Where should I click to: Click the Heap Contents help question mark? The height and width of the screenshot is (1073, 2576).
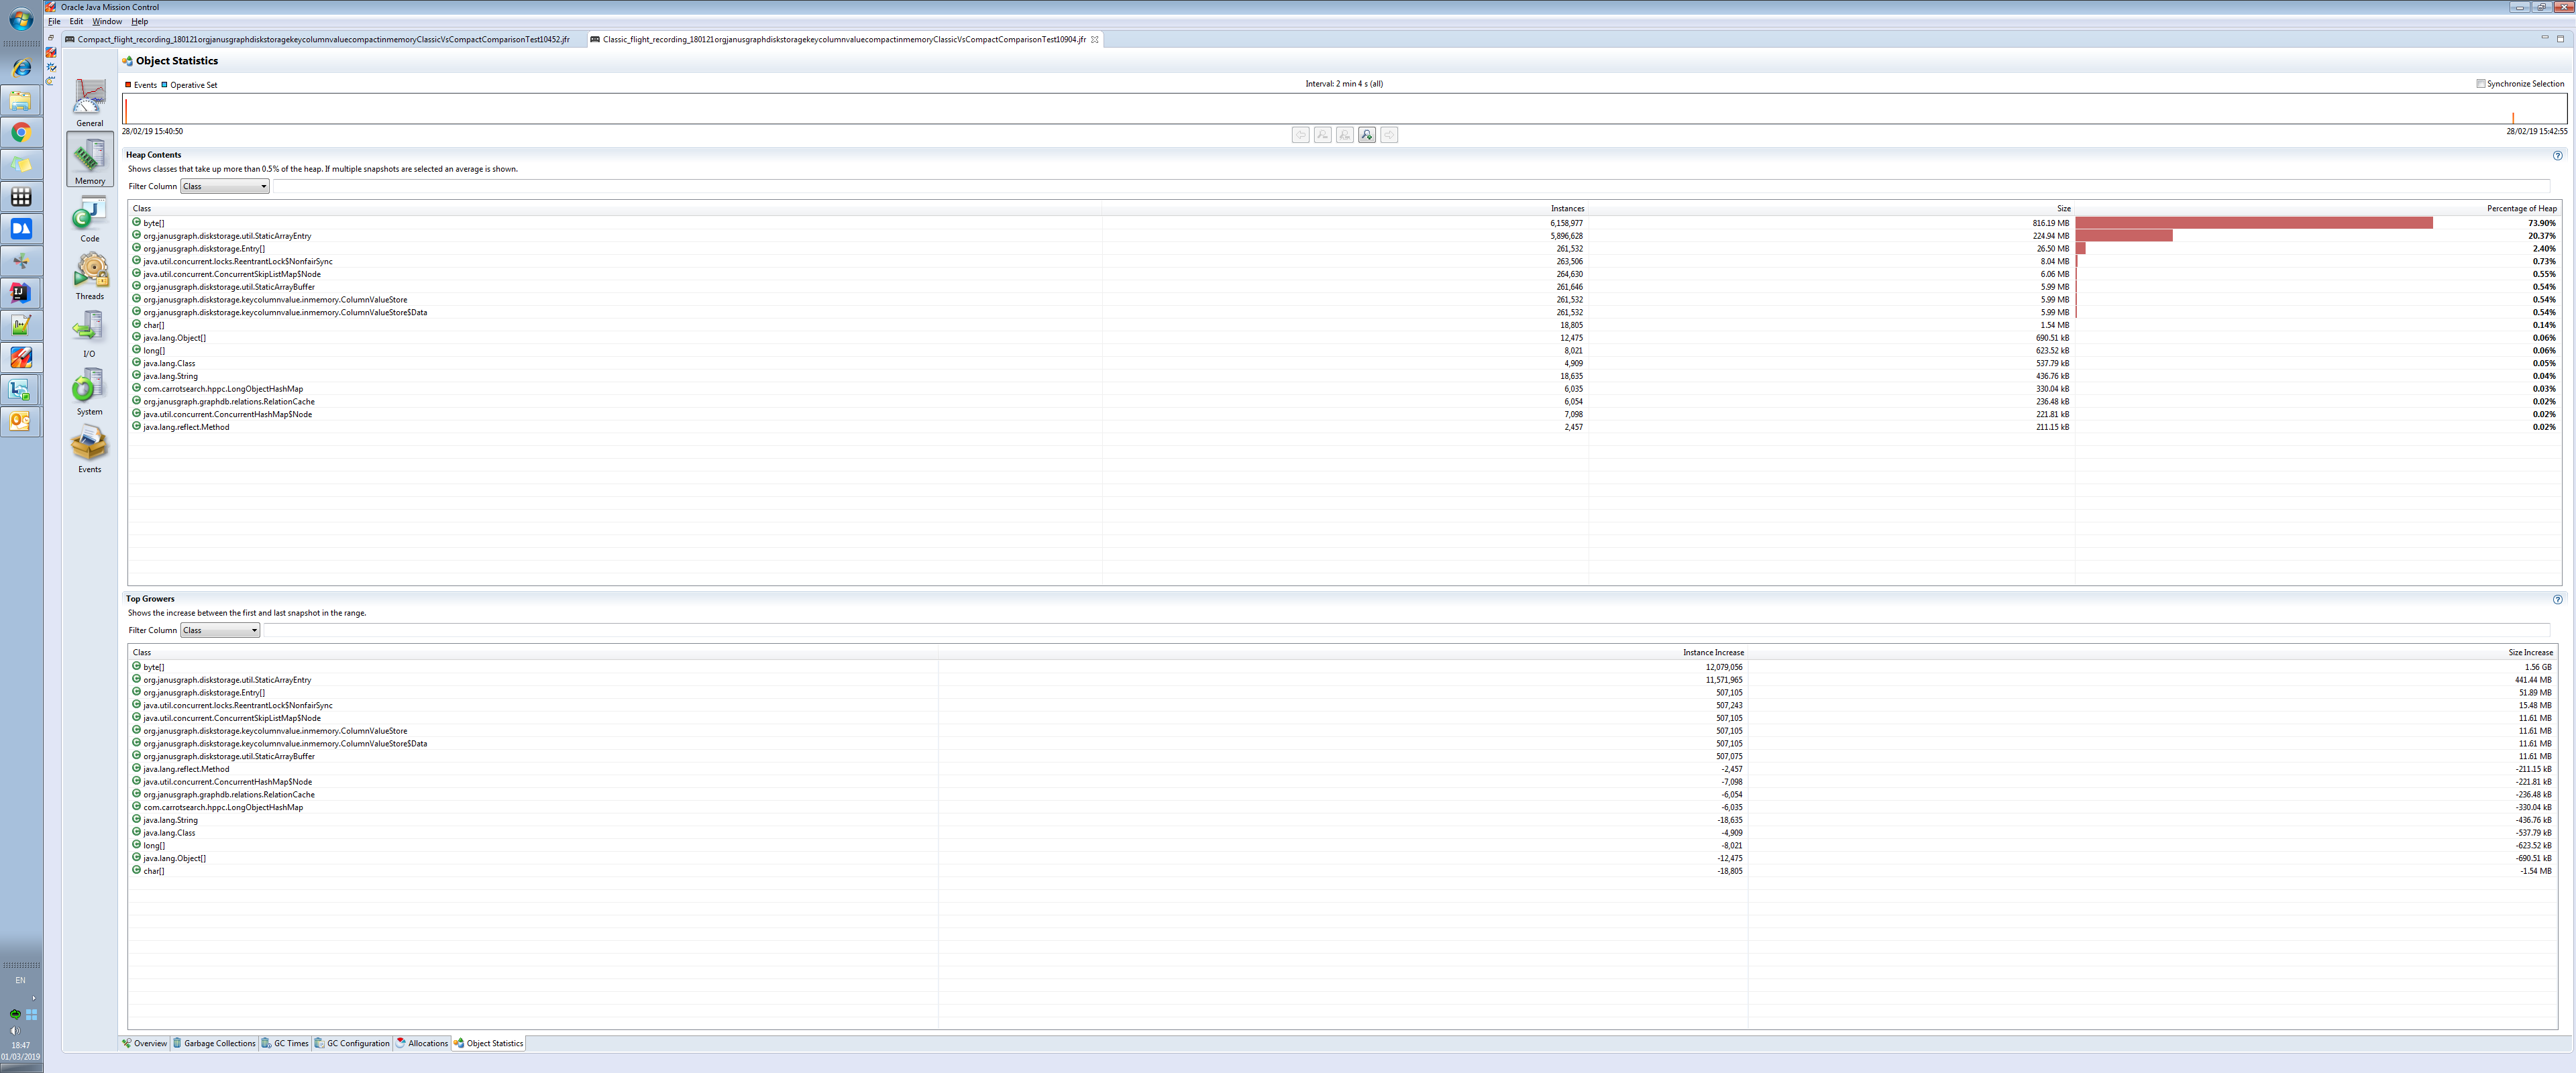2557,155
